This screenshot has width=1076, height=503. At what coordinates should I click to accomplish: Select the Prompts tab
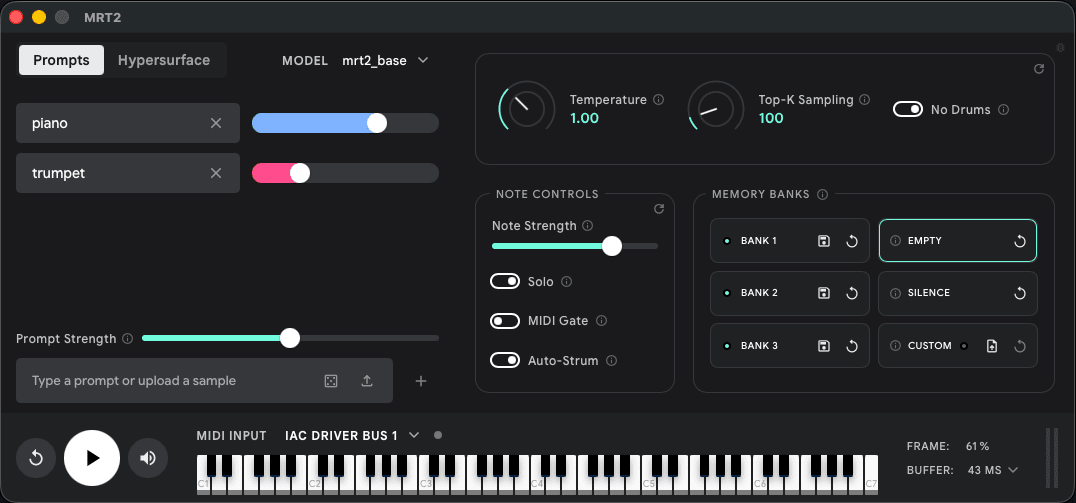(x=61, y=60)
